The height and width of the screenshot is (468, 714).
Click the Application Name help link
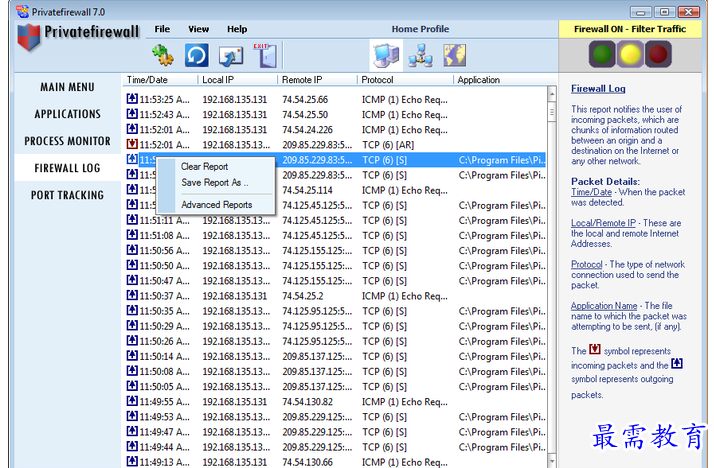pyautogui.click(x=604, y=306)
